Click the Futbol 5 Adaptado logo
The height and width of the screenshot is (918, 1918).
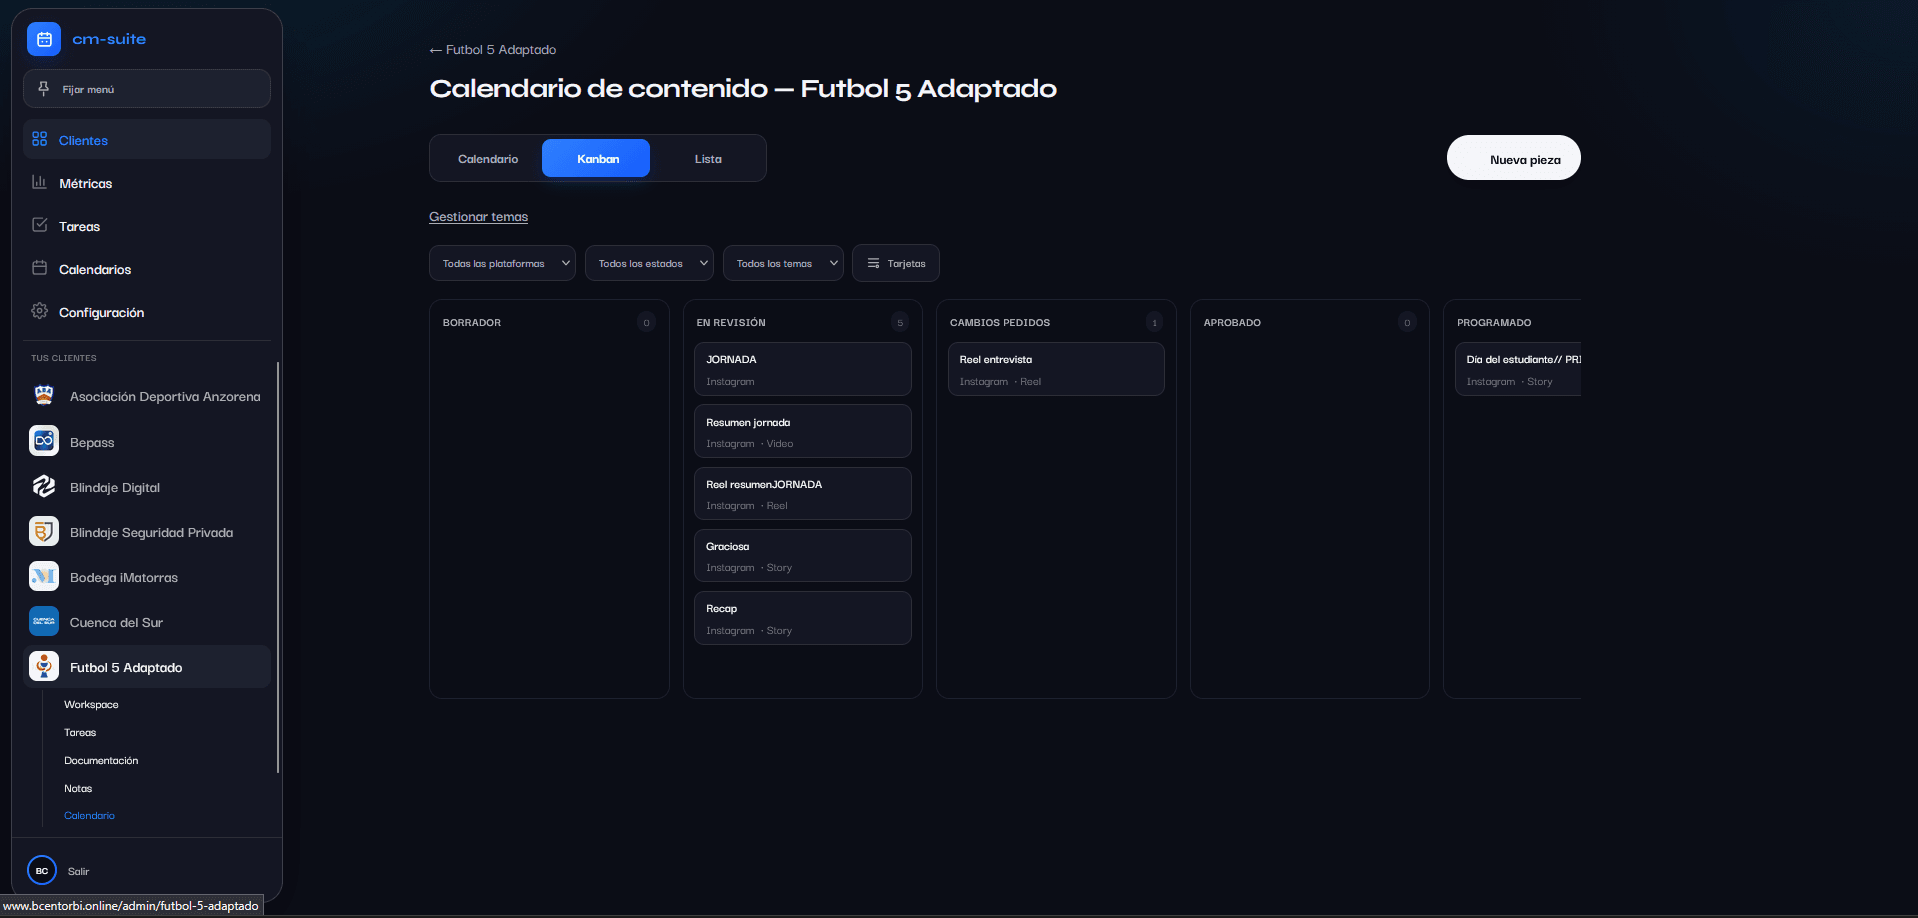pyautogui.click(x=44, y=666)
